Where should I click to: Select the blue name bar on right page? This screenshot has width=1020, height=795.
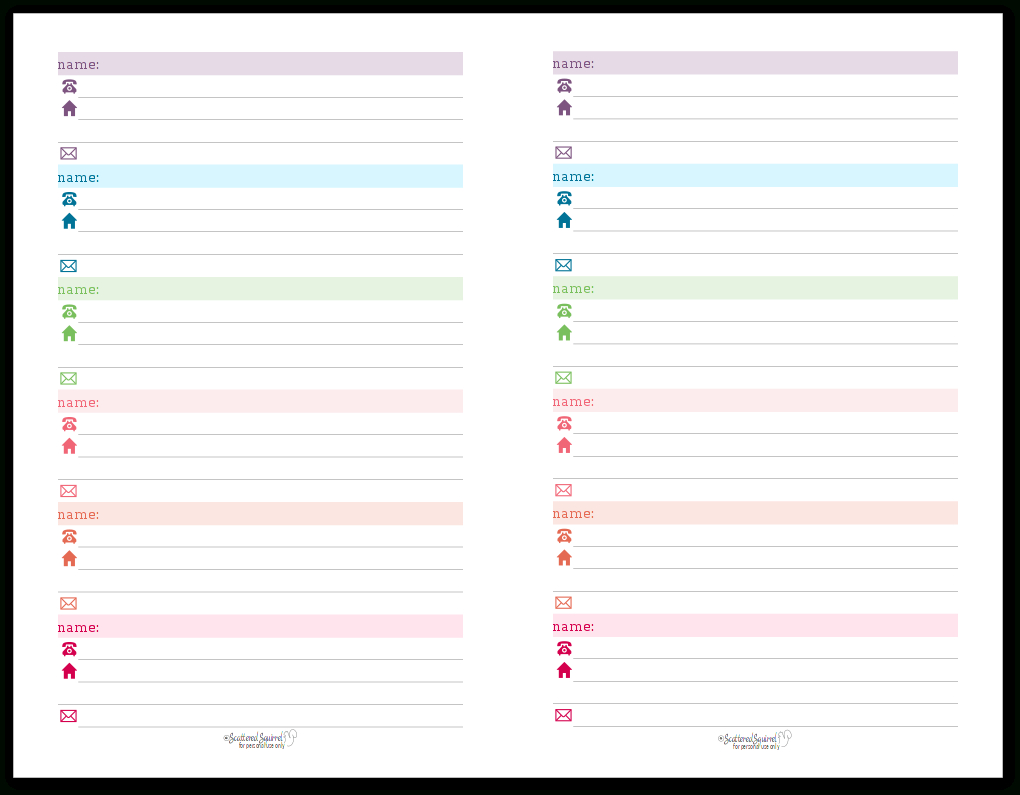click(755, 176)
